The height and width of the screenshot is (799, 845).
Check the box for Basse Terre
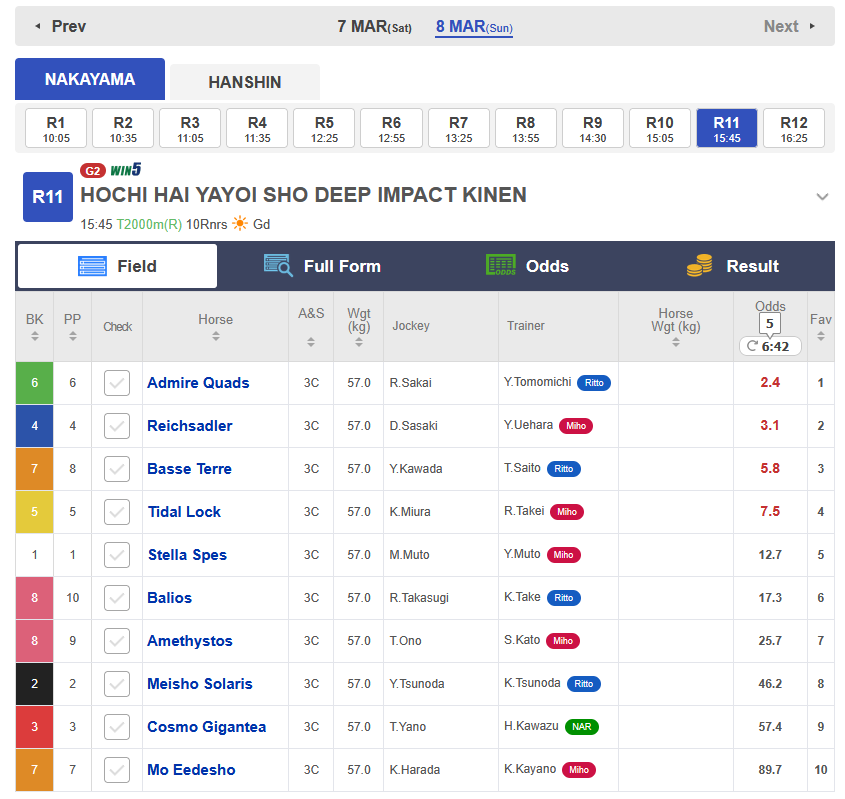pyautogui.click(x=117, y=469)
